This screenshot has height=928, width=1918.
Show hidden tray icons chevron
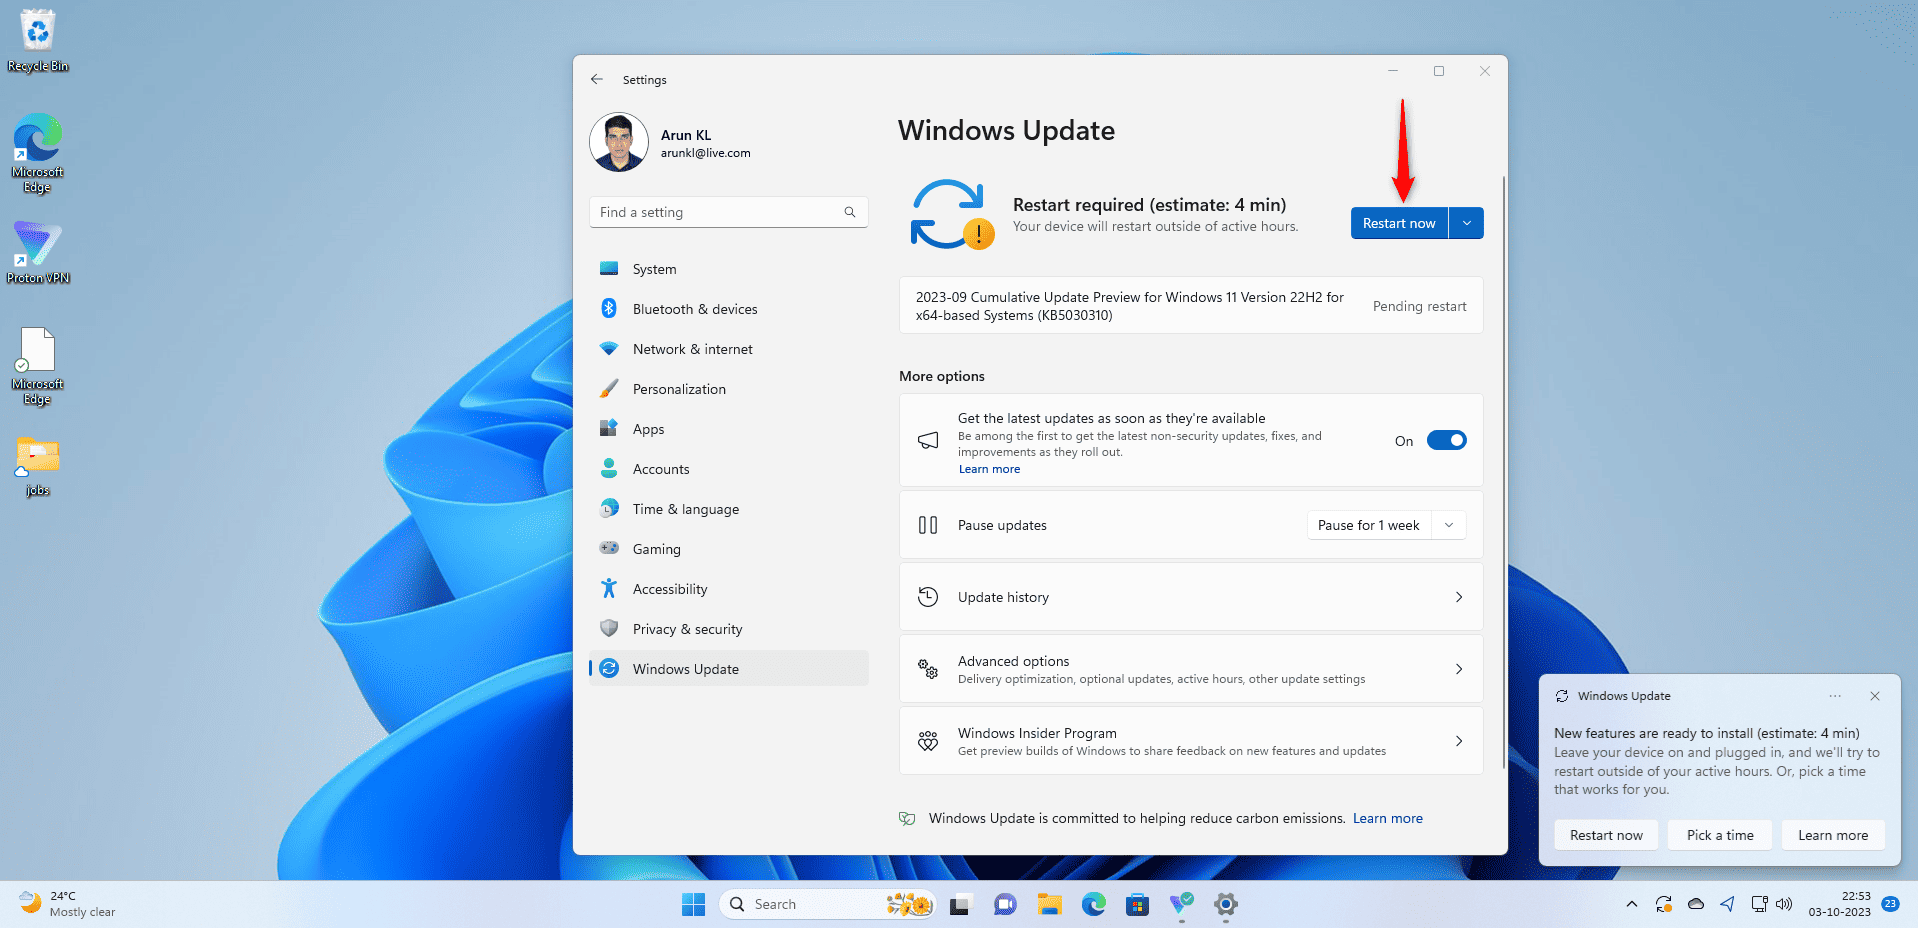tap(1632, 904)
